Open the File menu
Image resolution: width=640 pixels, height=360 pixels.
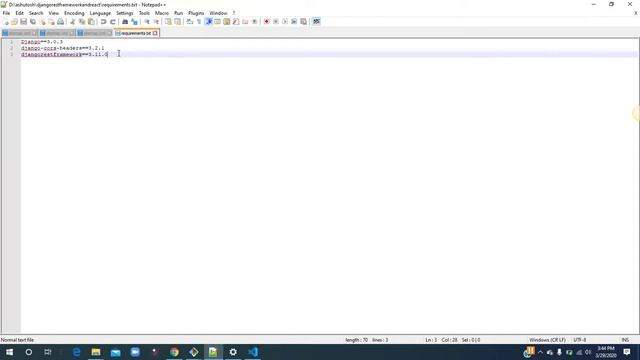pyautogui.click(x=6, y=13)
